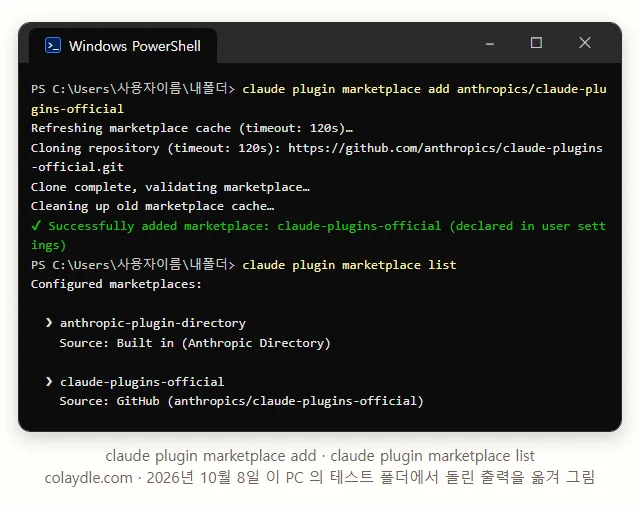The image size is (640, 507).
Task: Click "Cleaning up old marketplace cache…" line
Action: (152, 206)
